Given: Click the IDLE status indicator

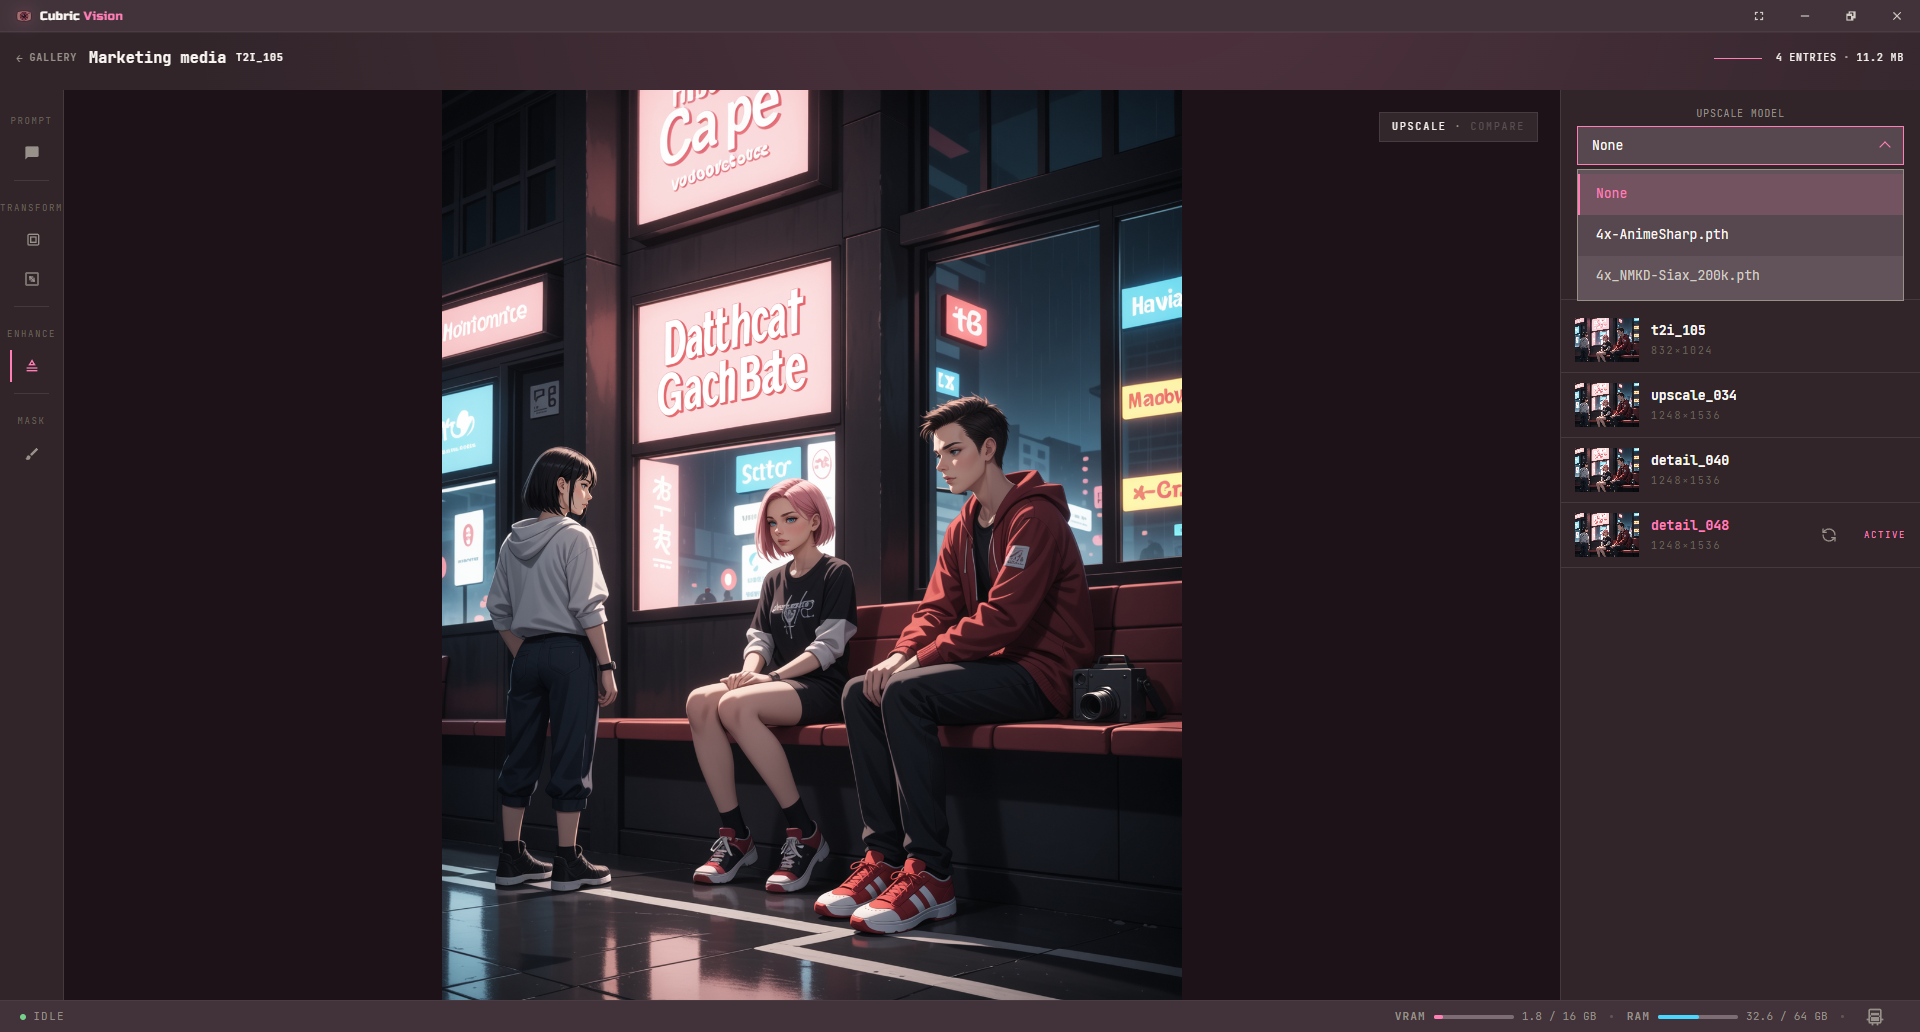Looking at the screenshot, I should pos(42,1016).
